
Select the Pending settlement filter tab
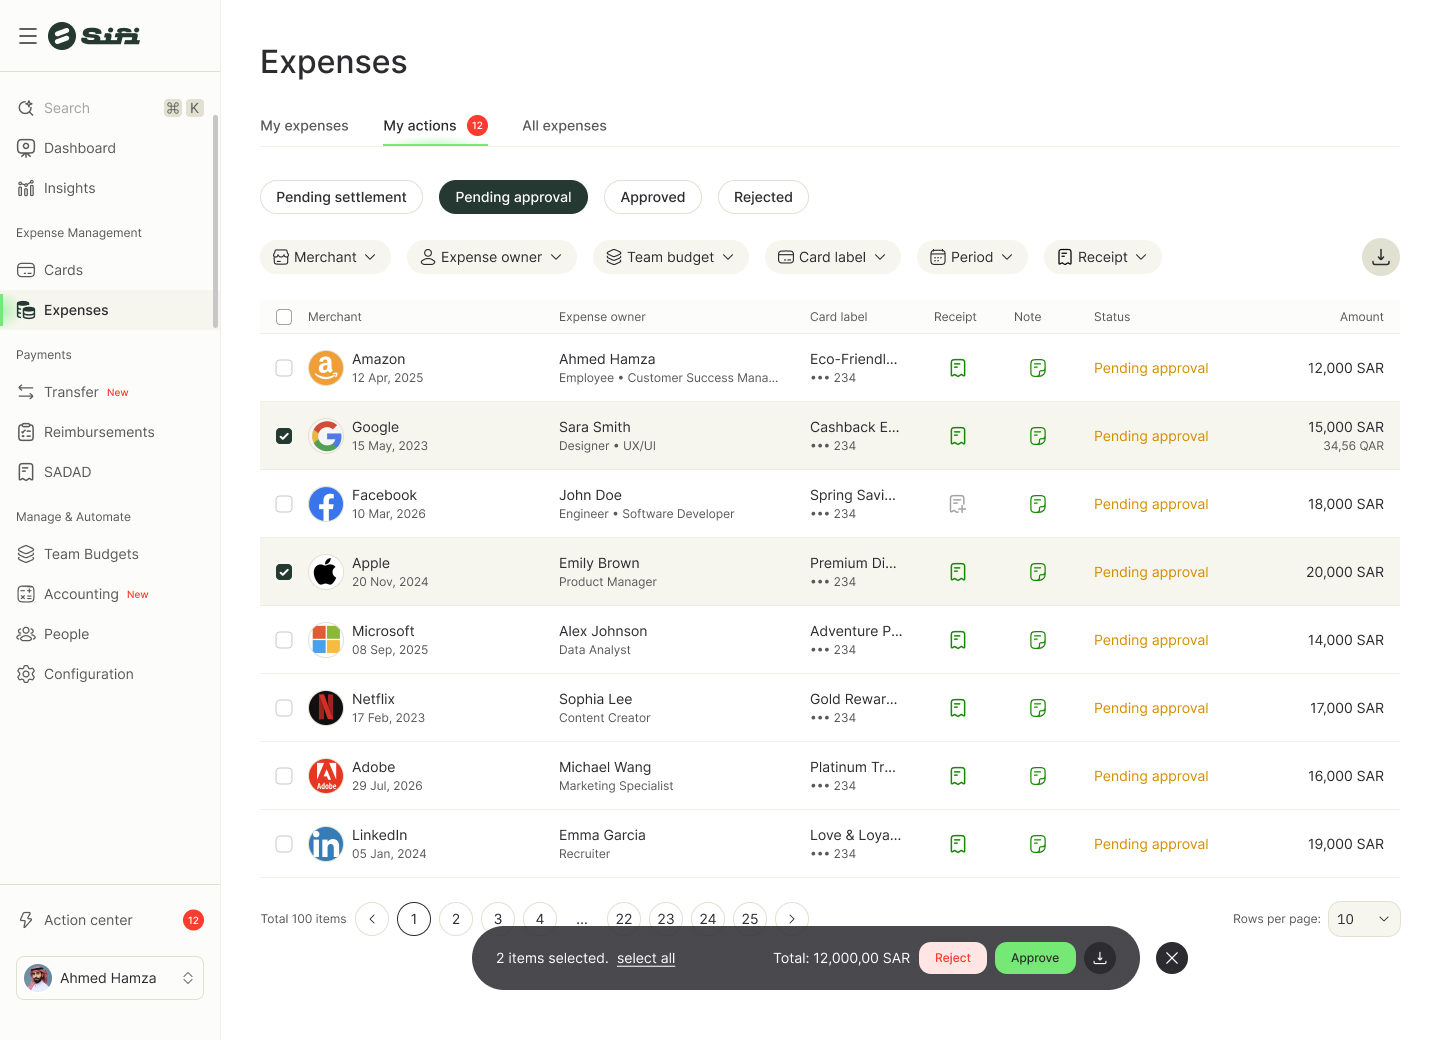341,197
